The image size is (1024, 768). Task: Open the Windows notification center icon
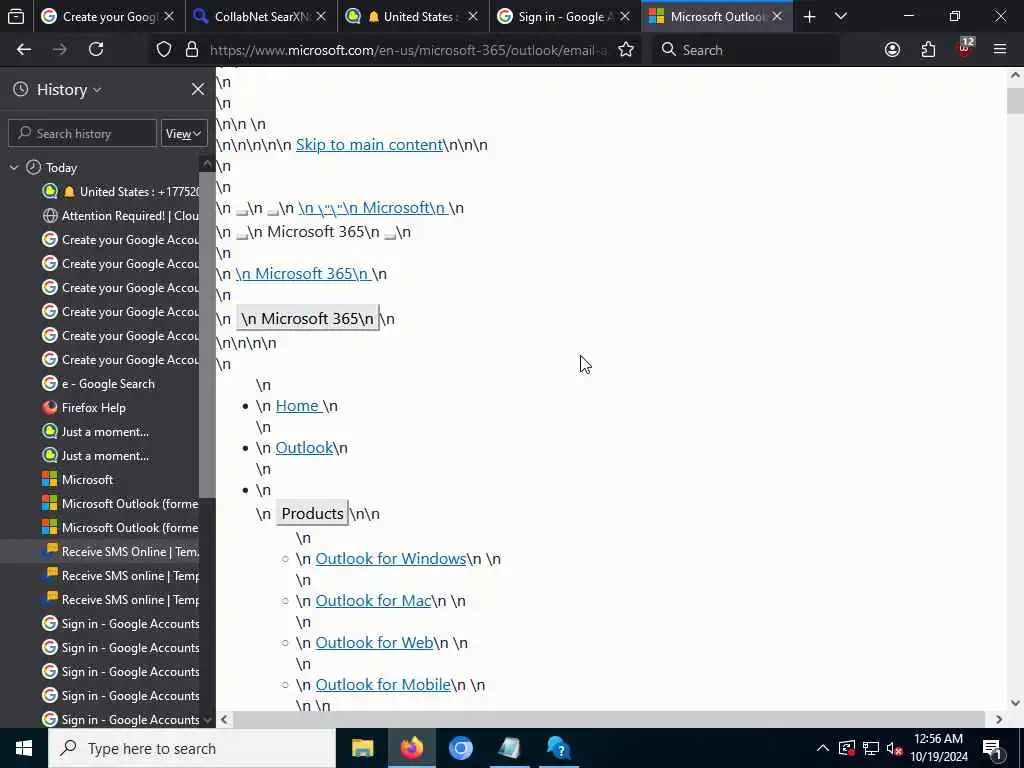click(x=992, y=748)
